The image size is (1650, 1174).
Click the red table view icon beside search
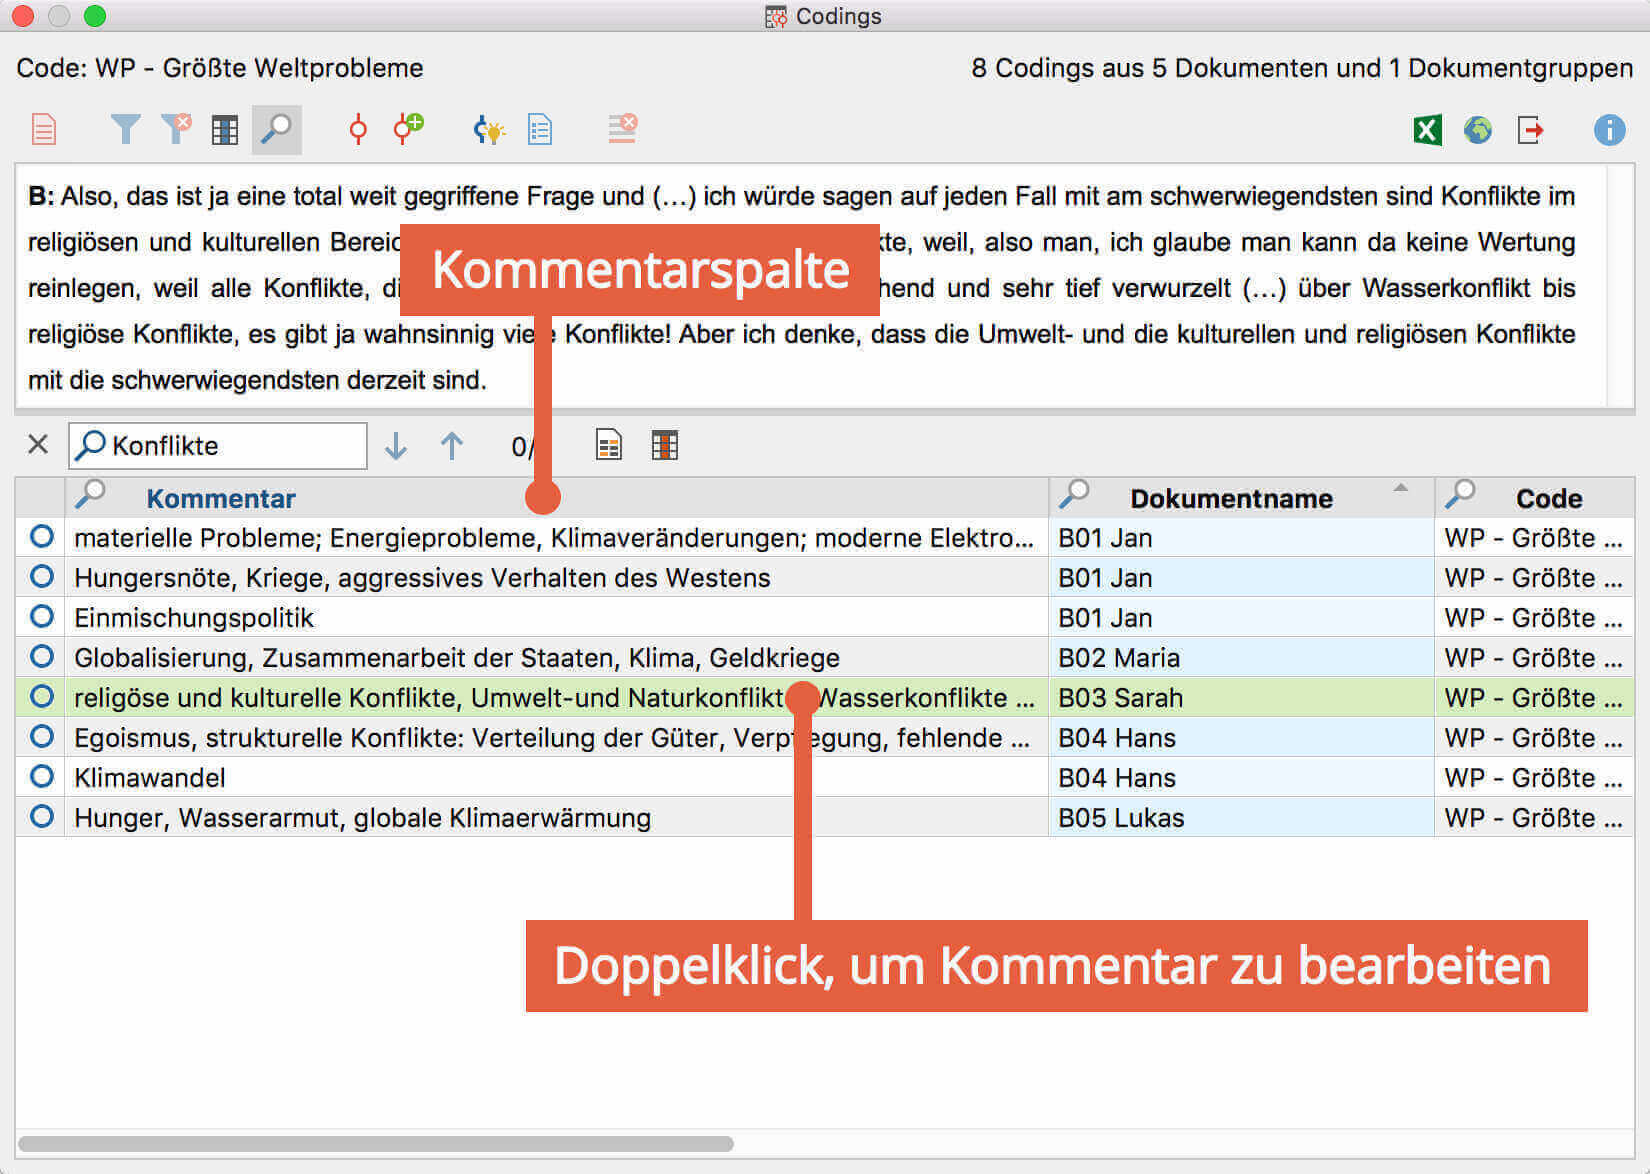[x=665, y=445]
